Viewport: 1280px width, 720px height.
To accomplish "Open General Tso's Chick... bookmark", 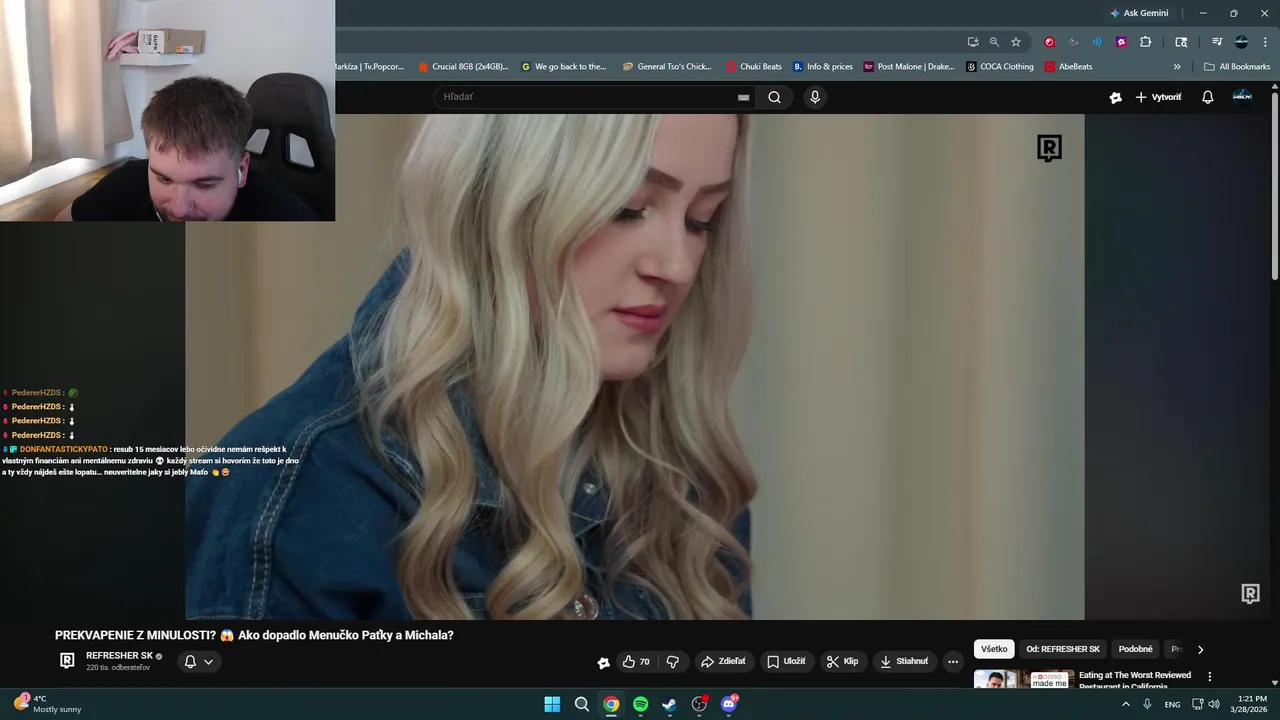I will (x=667, y=67).
